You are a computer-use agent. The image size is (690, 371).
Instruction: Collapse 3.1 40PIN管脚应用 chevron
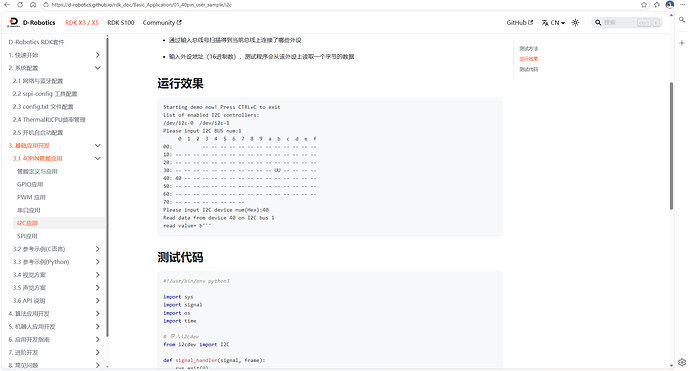click(98, 158)
